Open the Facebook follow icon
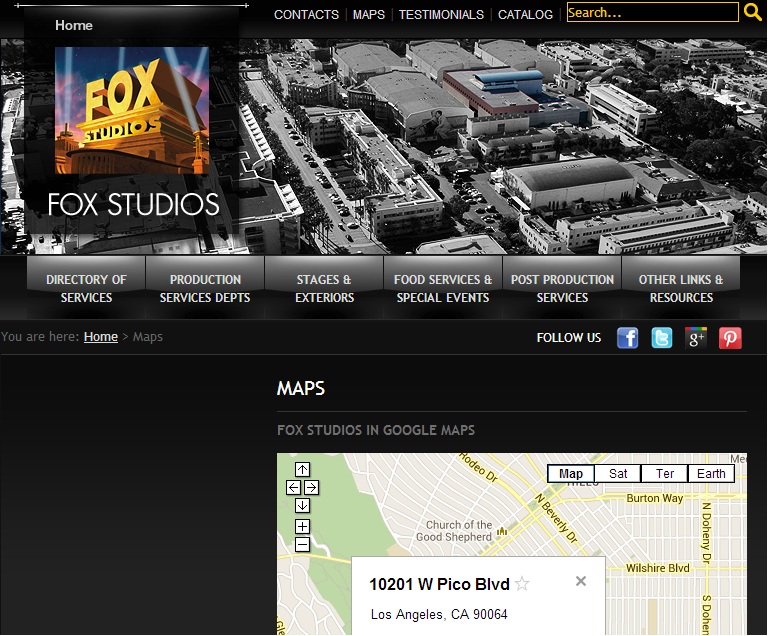 pos(627,338)
